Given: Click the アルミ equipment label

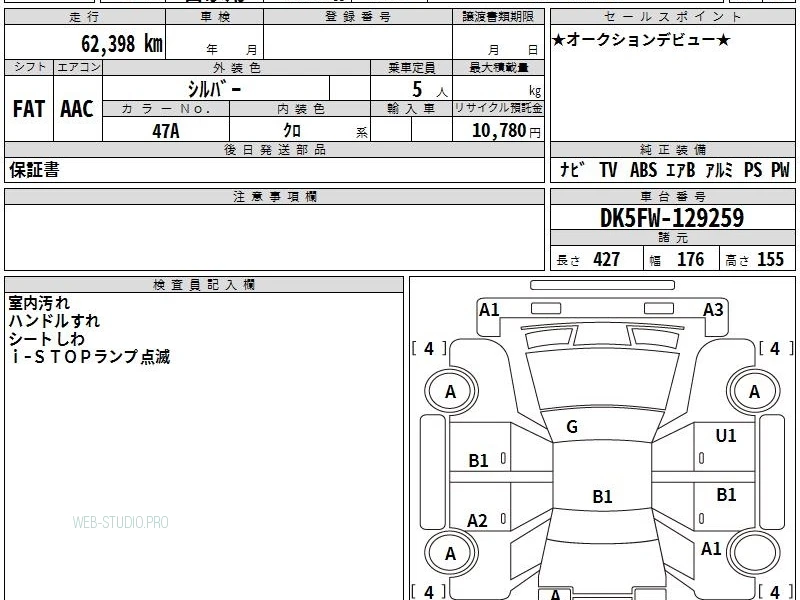Looking at the screenshot, I should [719, 169].
